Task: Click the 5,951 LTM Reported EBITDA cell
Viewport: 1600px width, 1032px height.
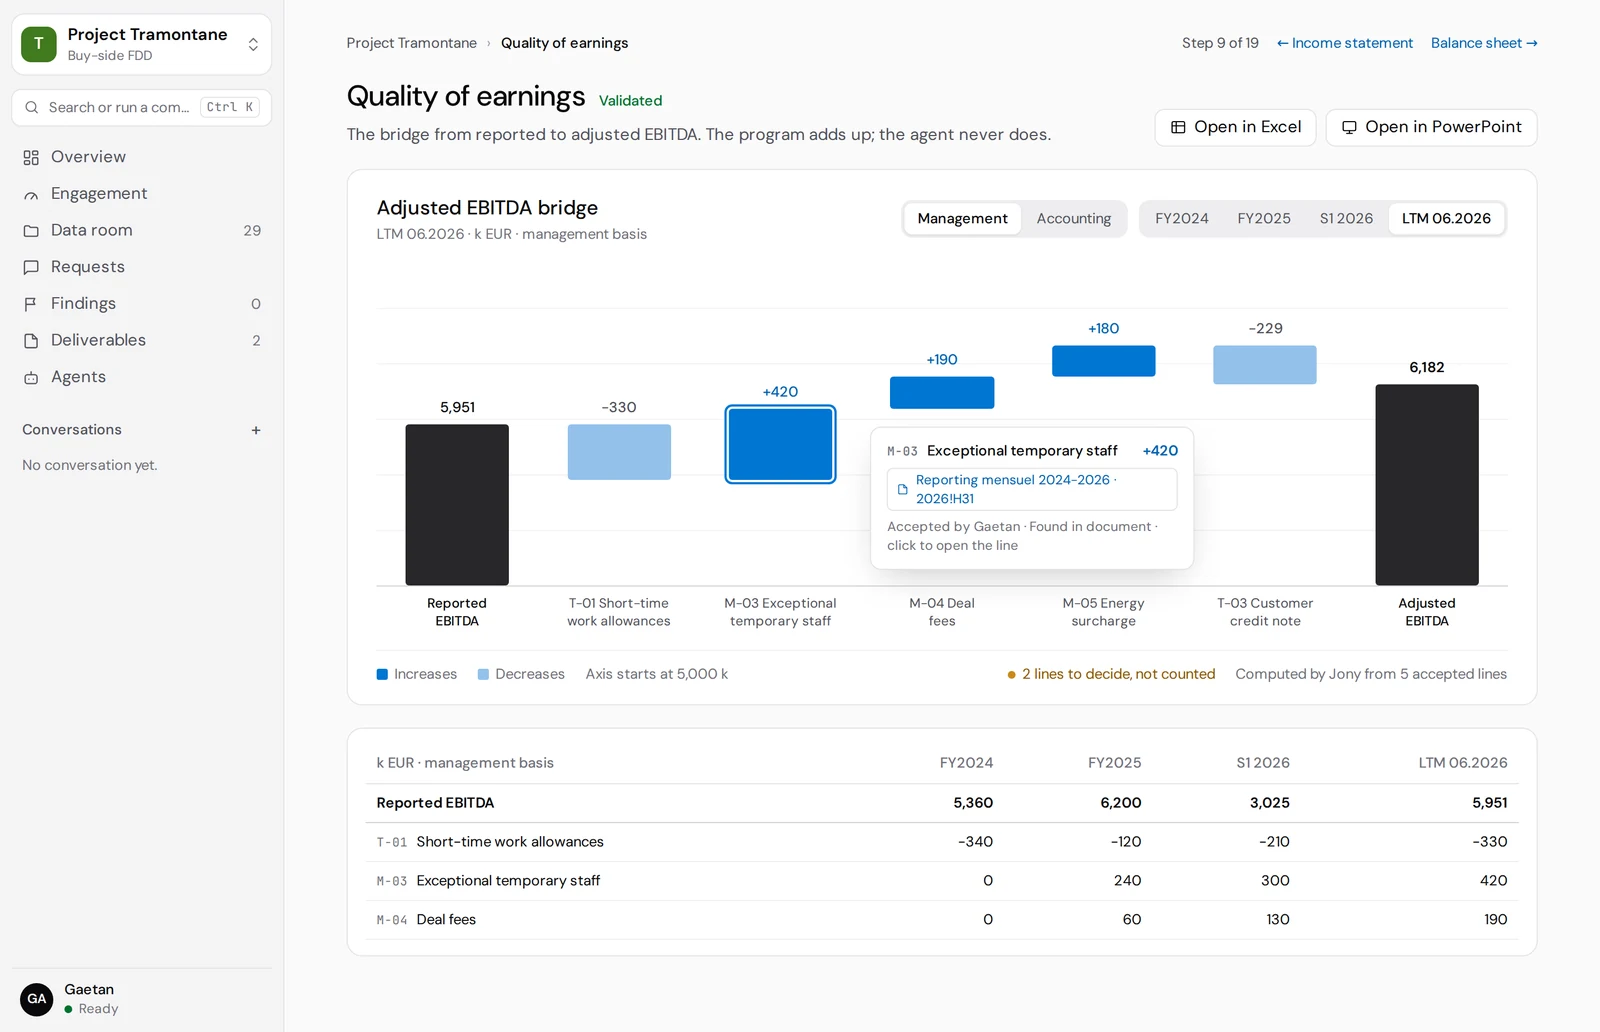Action: tap(1489, 803)
